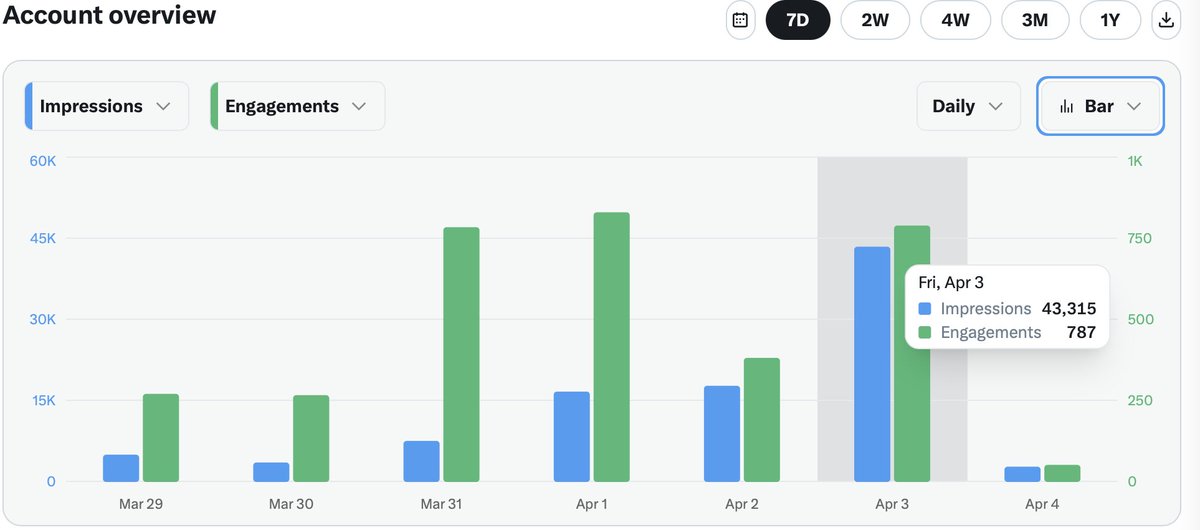This screenshot has height=530, width=1200.
Task: Click the Apr 4 axis label
Action: click(1042, 504)
